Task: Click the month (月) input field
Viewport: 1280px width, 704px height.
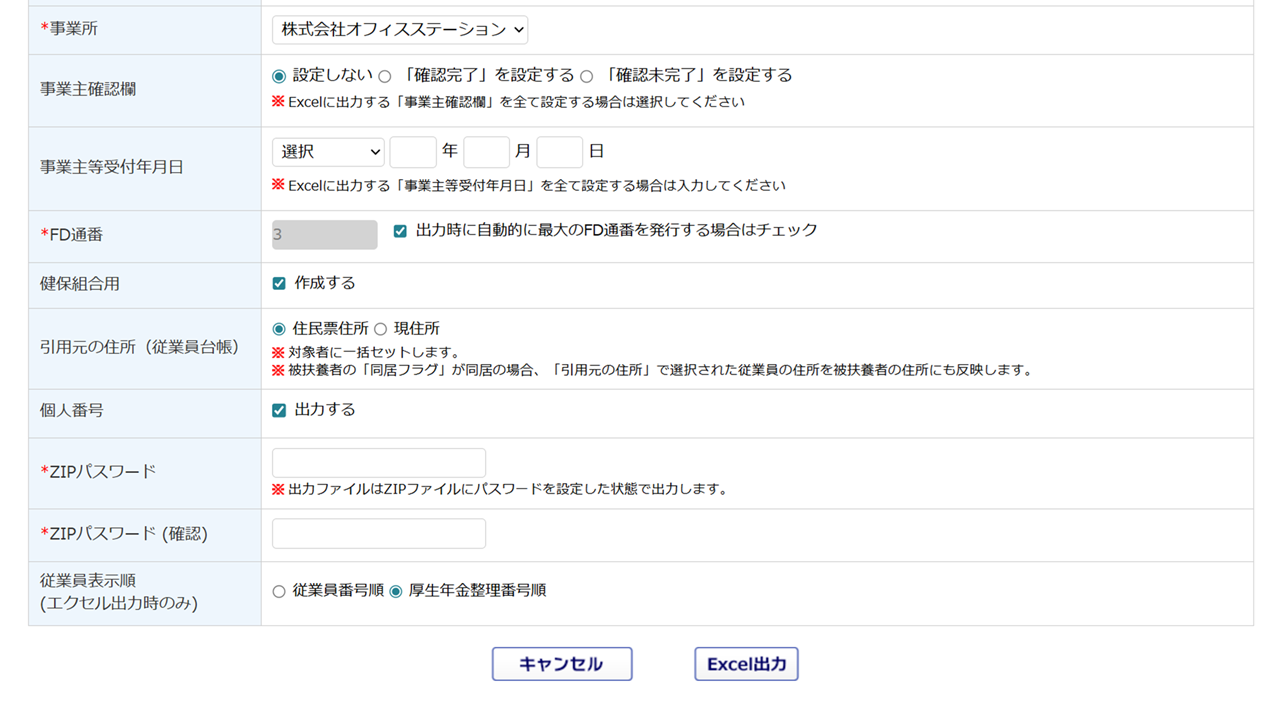Action: point(487,152)
